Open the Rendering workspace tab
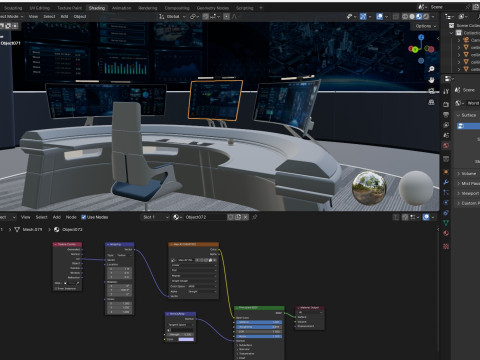 coord(148,8)
